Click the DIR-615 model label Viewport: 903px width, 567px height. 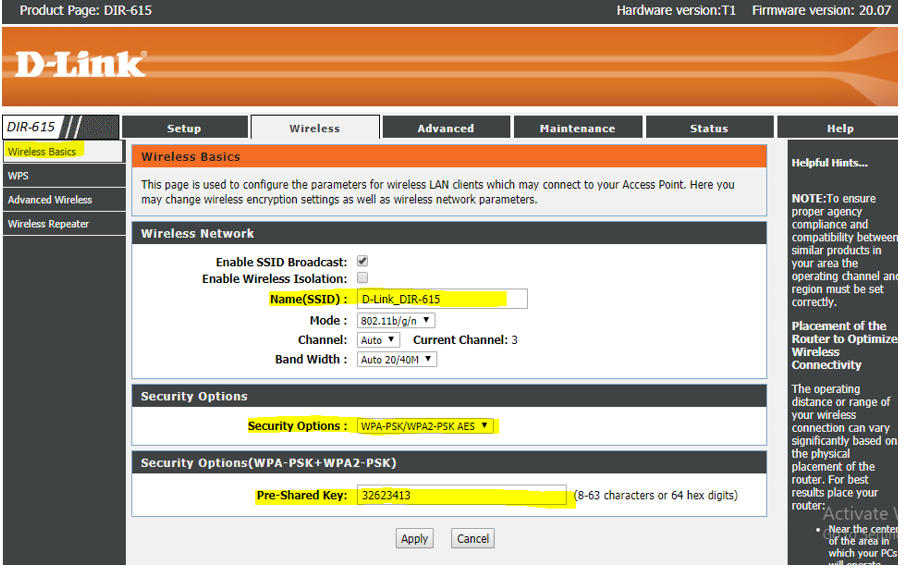(x=31, y=127)
